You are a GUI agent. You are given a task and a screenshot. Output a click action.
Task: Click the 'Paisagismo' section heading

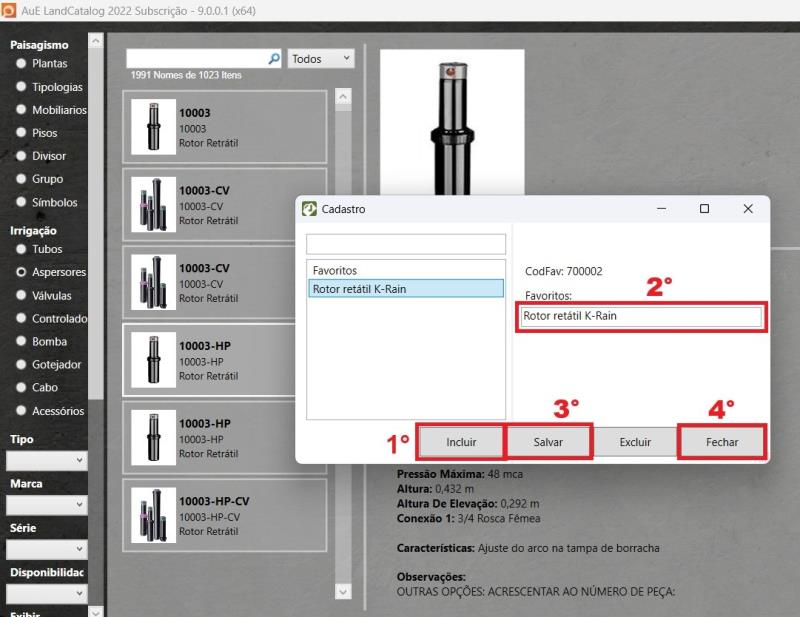pyautogui.click(x=39, y=45)
